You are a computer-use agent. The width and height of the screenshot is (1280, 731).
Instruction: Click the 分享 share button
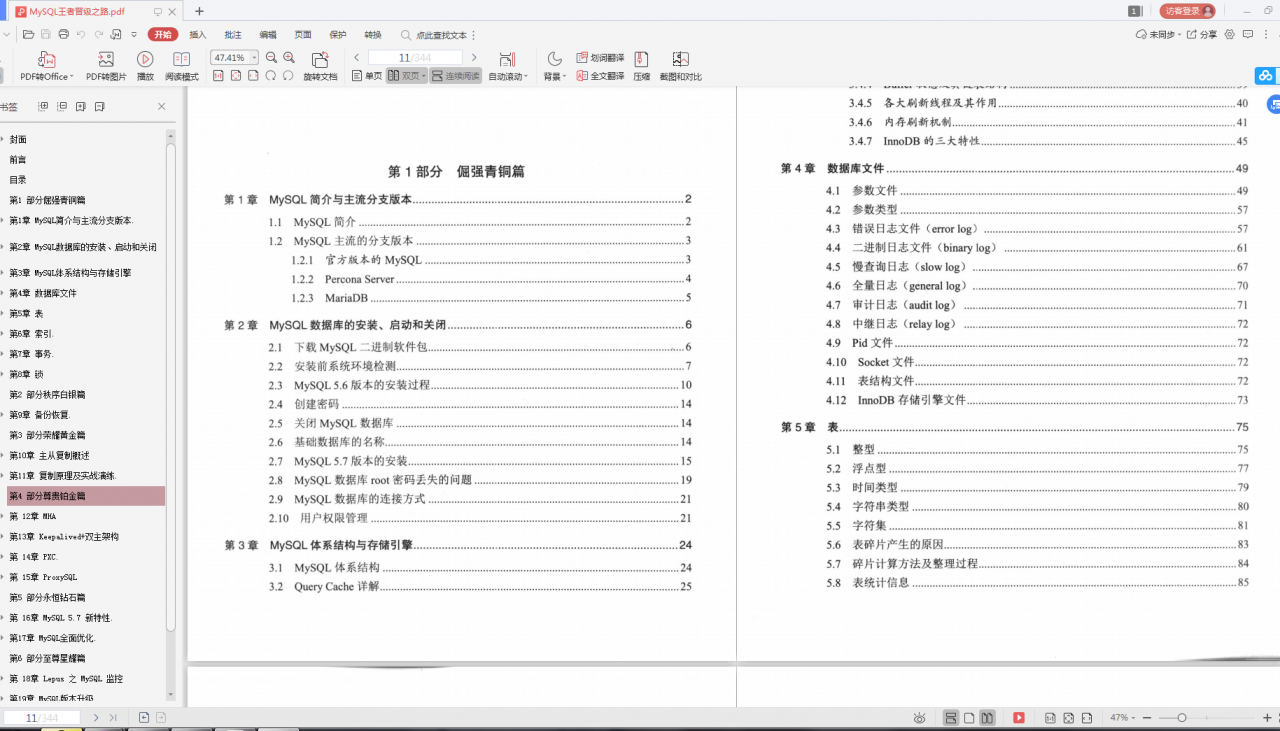click(1203, 34)
